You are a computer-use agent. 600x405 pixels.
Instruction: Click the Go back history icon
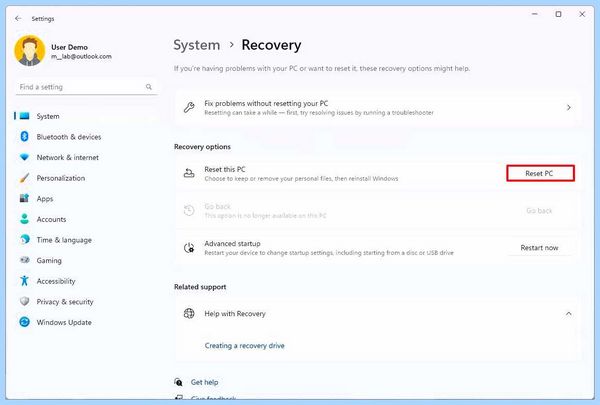click(x=189, y=210)
